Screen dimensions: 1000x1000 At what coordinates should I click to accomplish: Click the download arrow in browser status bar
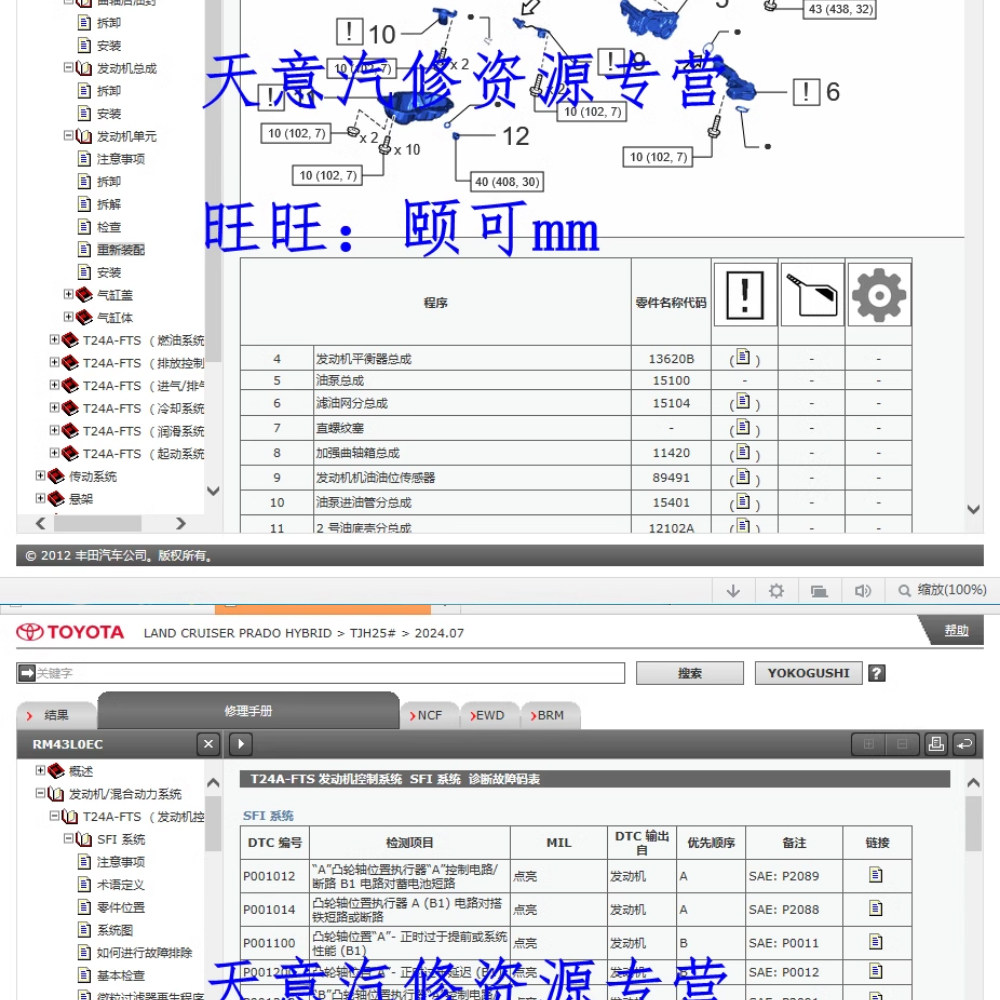tap(733, 591)
